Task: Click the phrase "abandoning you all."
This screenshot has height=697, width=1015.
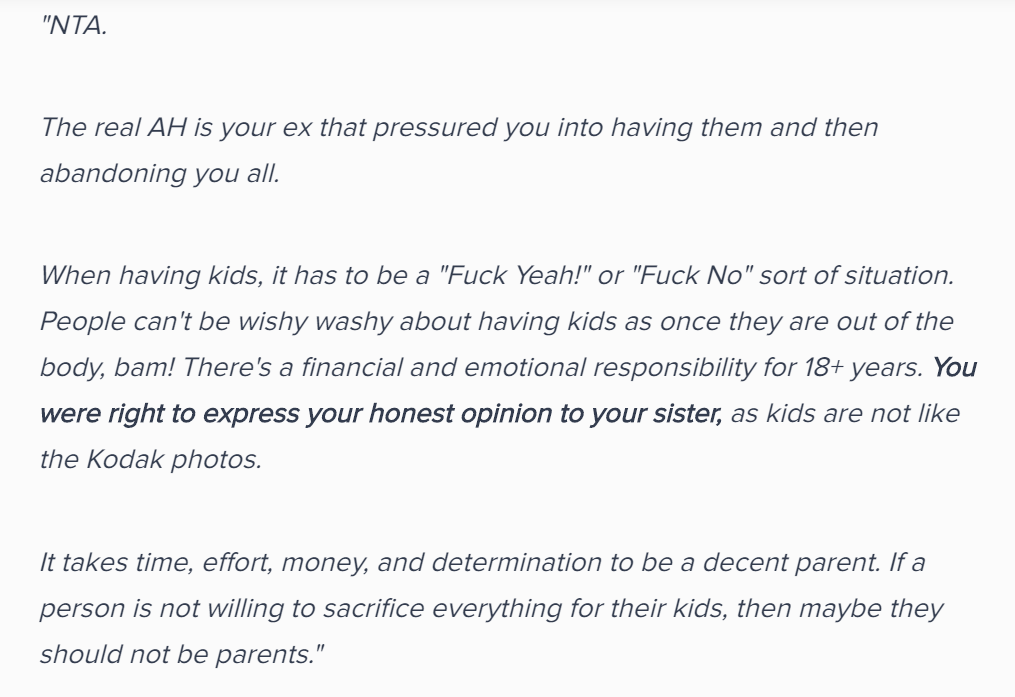Action: coord(160,173)
